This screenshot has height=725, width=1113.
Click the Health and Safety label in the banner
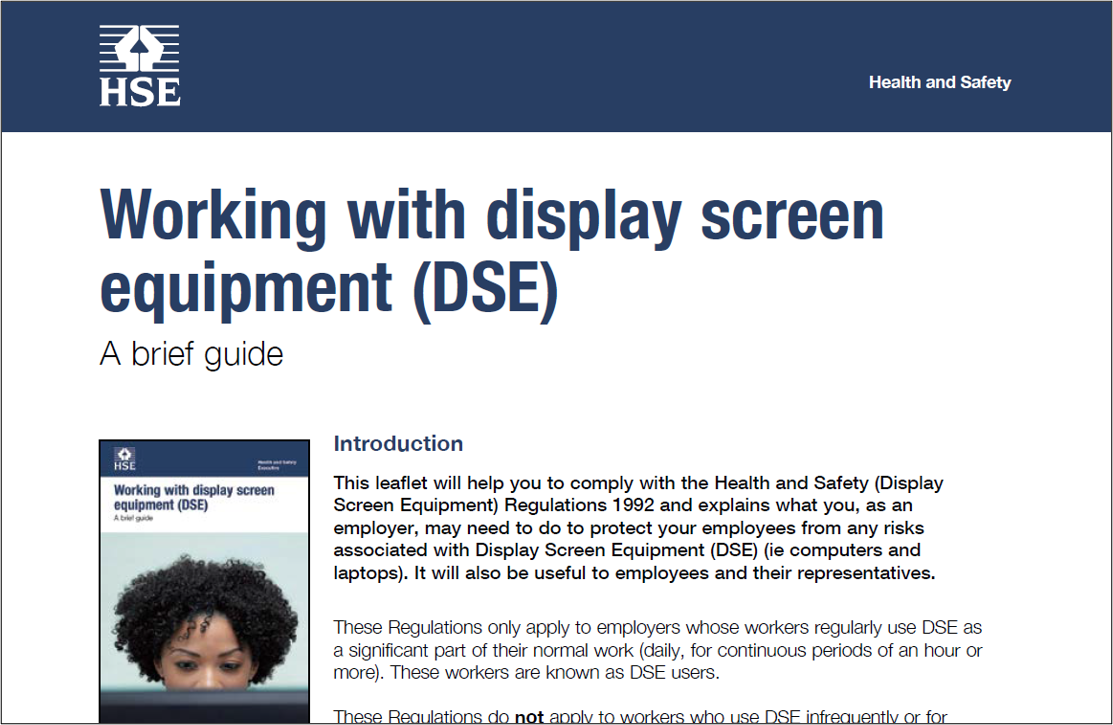pyautogui.click(x=939, y=83)
